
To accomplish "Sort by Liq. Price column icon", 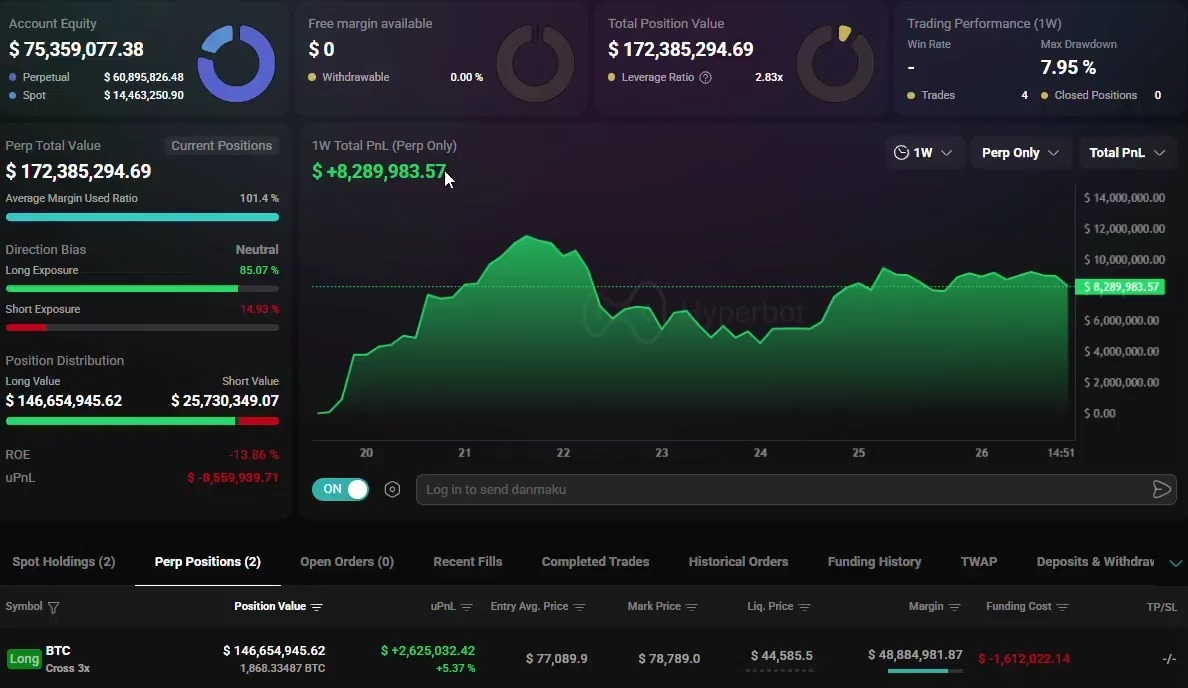I will coord(805,607).
